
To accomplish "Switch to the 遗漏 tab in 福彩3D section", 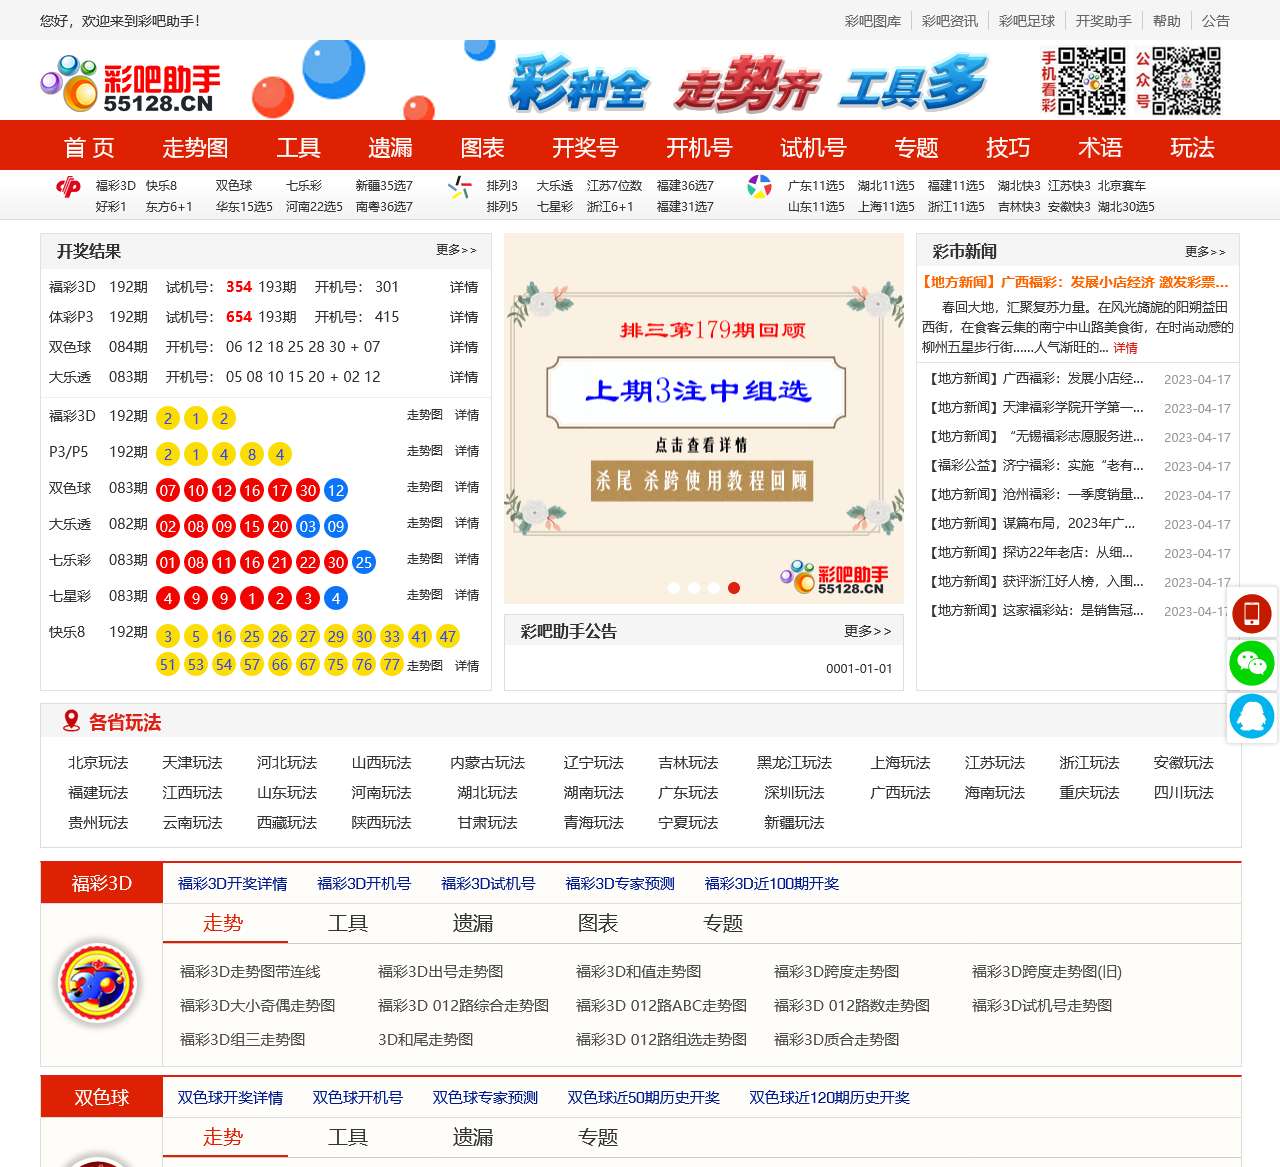I will 473,923.
